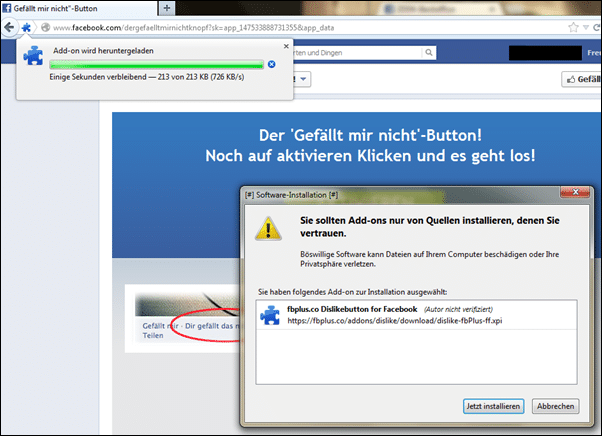Click the add-on puzzle icon in address bar

click(x=26, y=27)
